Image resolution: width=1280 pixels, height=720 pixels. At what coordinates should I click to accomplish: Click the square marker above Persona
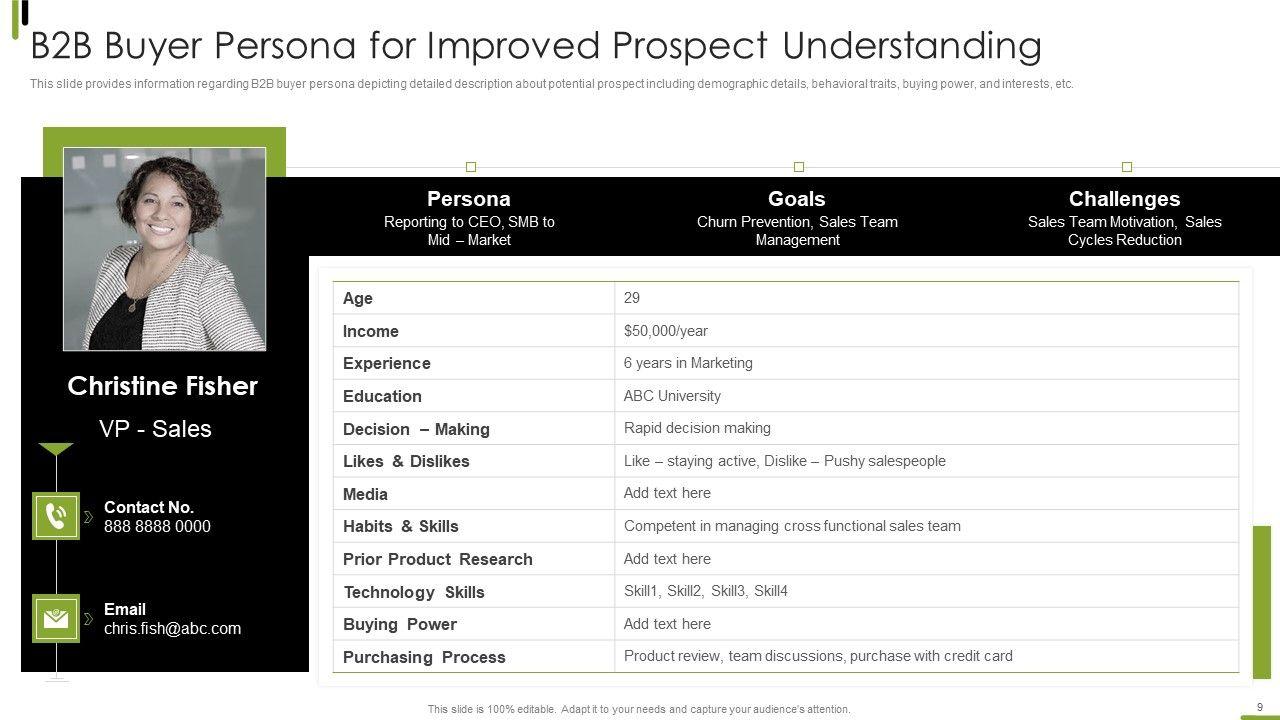tap(471, 167)
